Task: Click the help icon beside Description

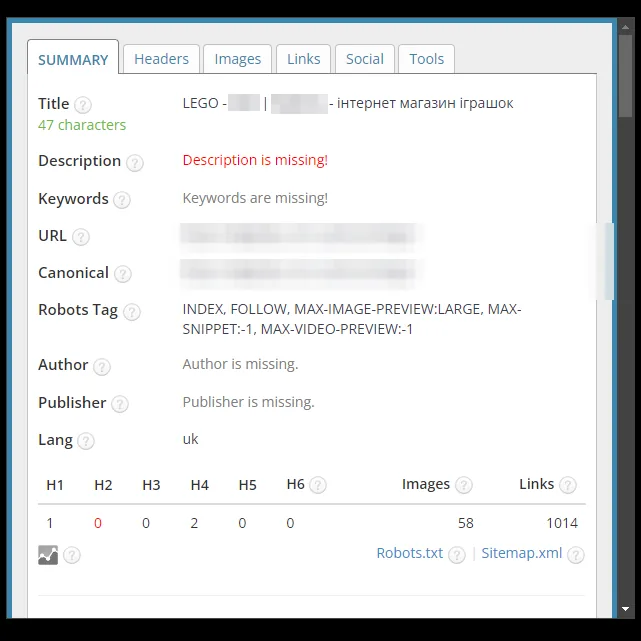Action: [x=134, y=163]
